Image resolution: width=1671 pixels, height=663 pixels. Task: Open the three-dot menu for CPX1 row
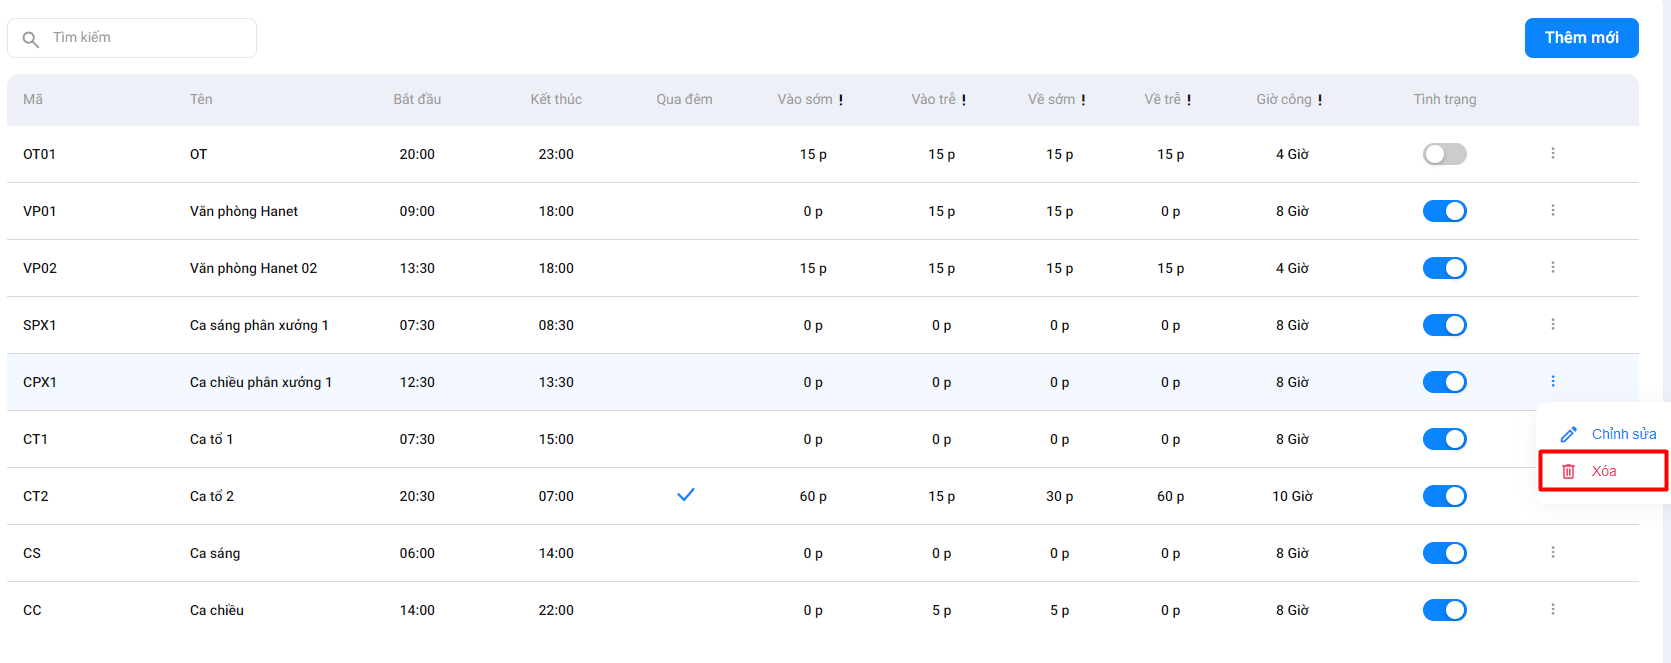(1552, 381)
